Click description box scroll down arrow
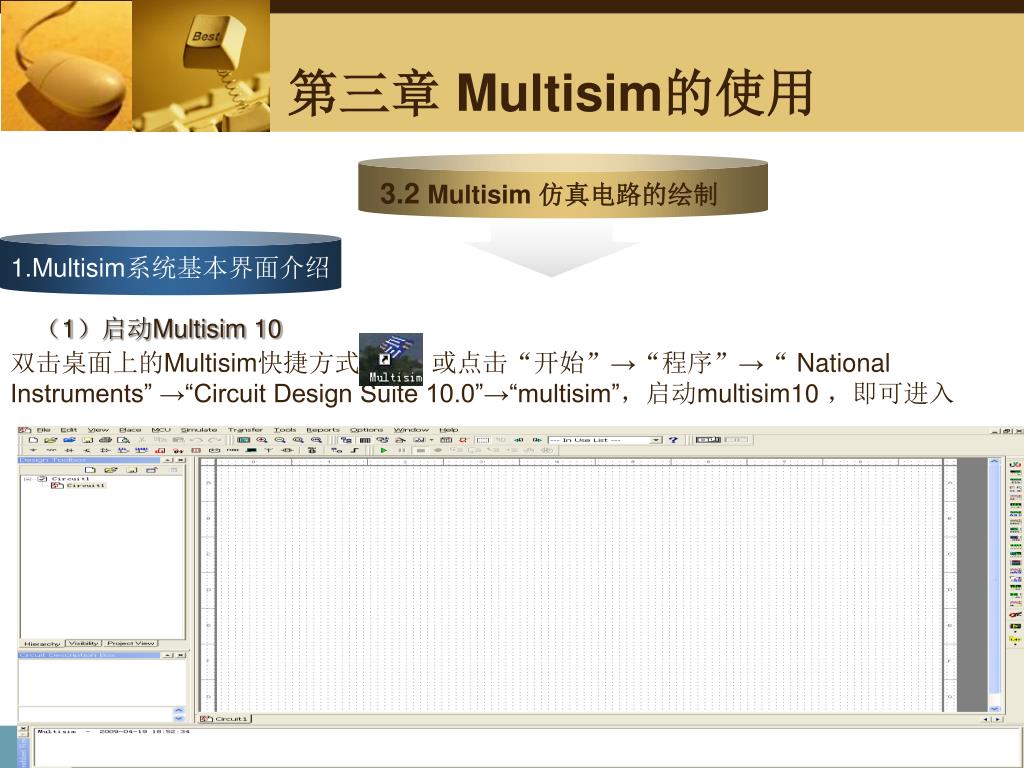1024x768 pixels. tap(179, 718)
